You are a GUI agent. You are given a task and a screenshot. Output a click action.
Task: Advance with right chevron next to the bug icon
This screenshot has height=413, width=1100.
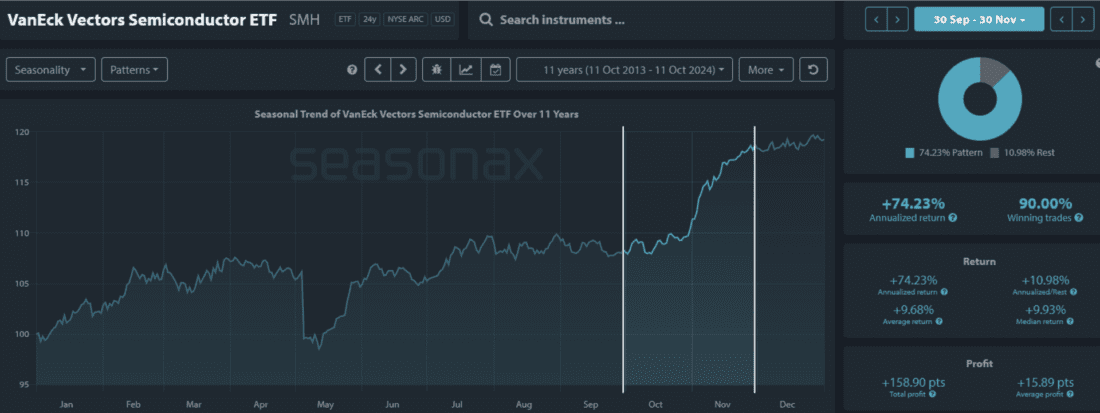403,69
